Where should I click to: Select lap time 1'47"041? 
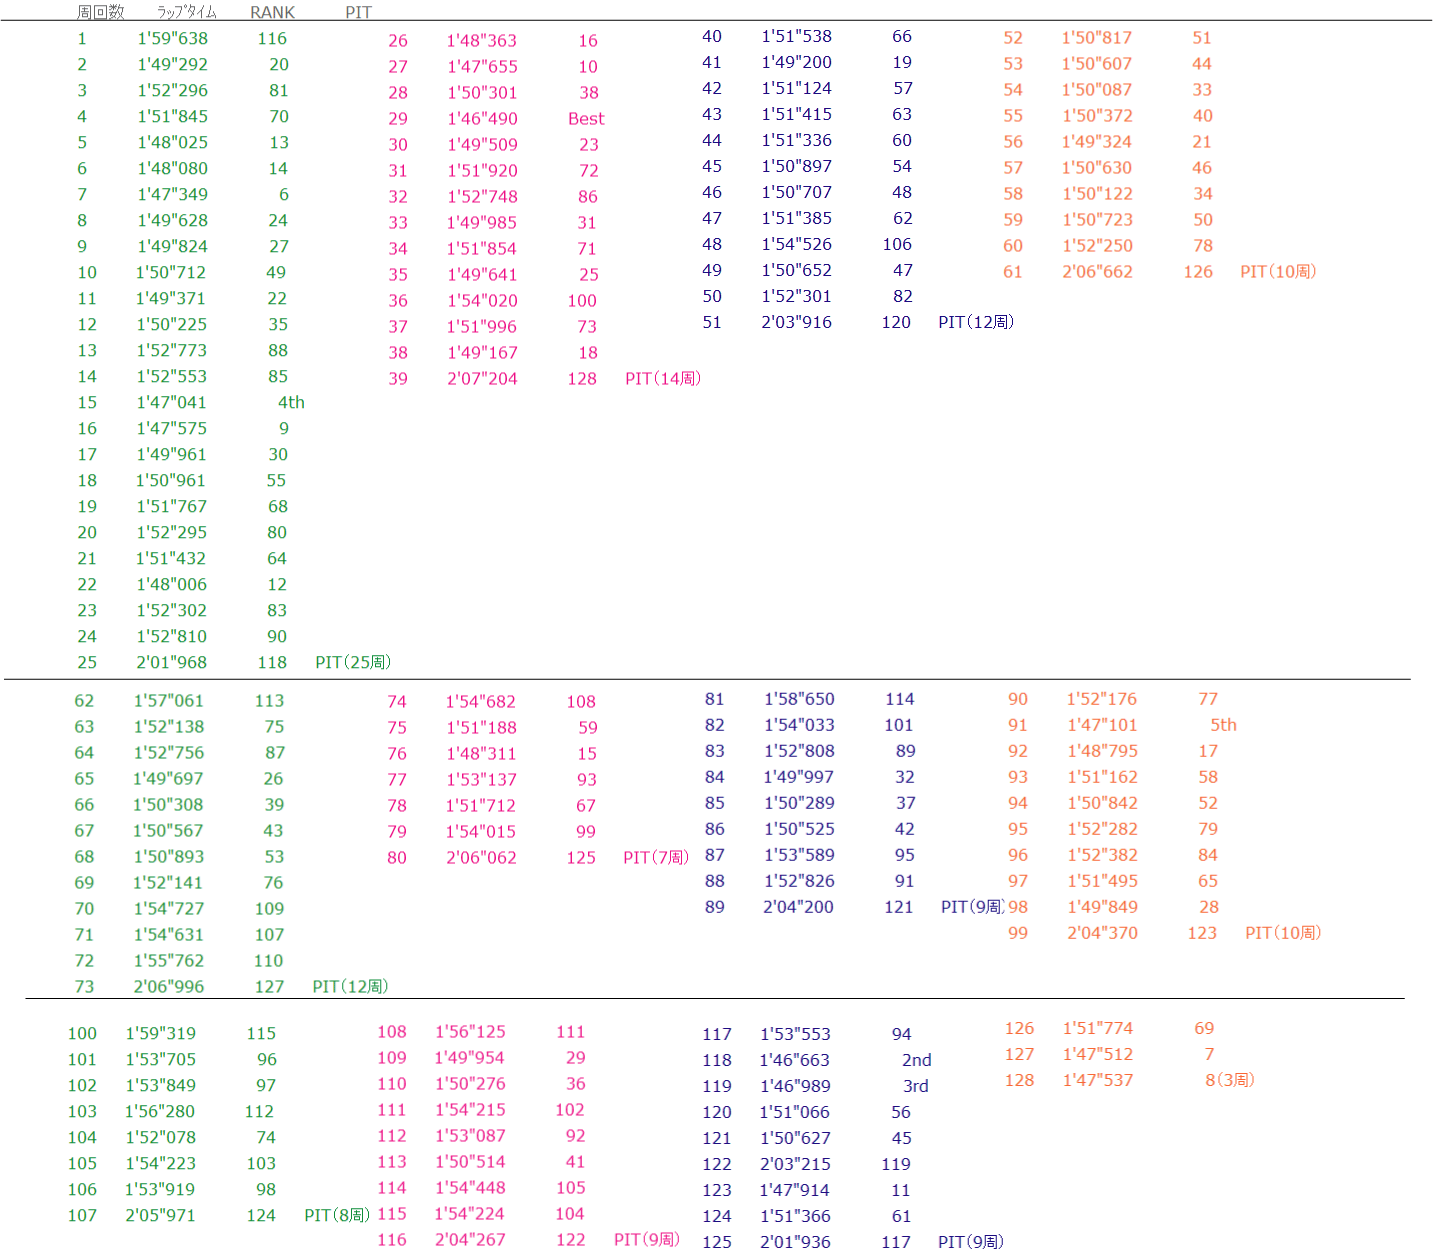click(171, 402)
